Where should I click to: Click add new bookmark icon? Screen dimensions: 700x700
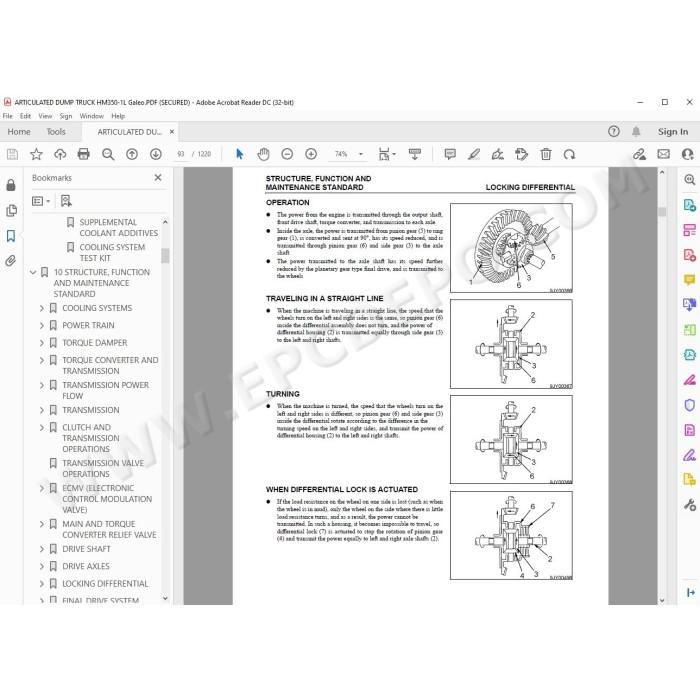pyautogui.click(x=66, y=201)
